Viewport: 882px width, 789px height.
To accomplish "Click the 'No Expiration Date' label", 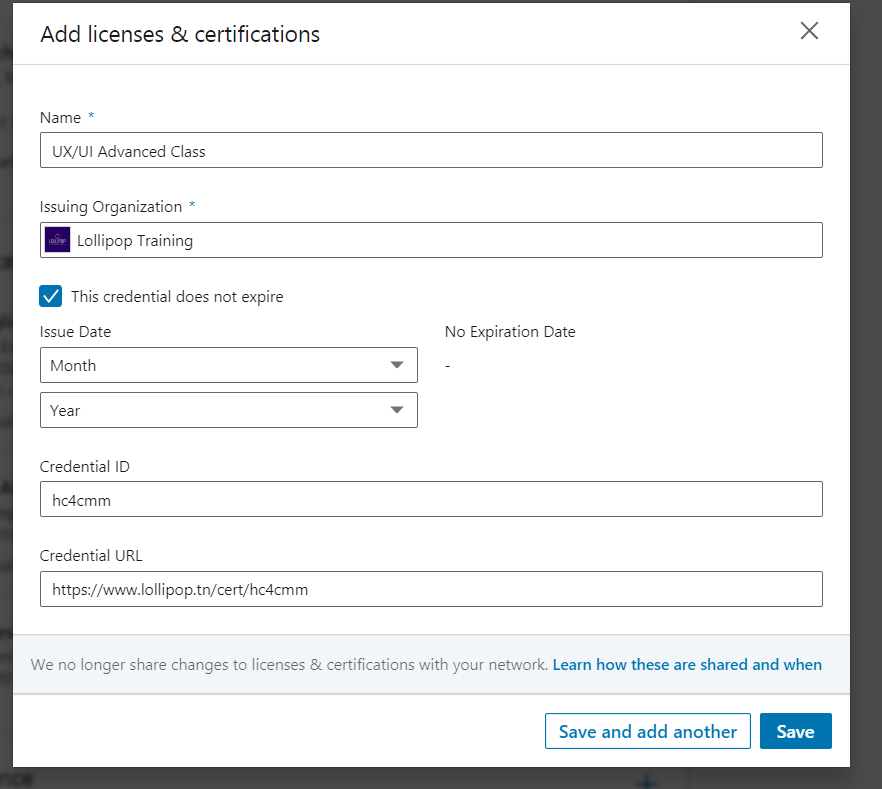I will [x=510, y=332].
